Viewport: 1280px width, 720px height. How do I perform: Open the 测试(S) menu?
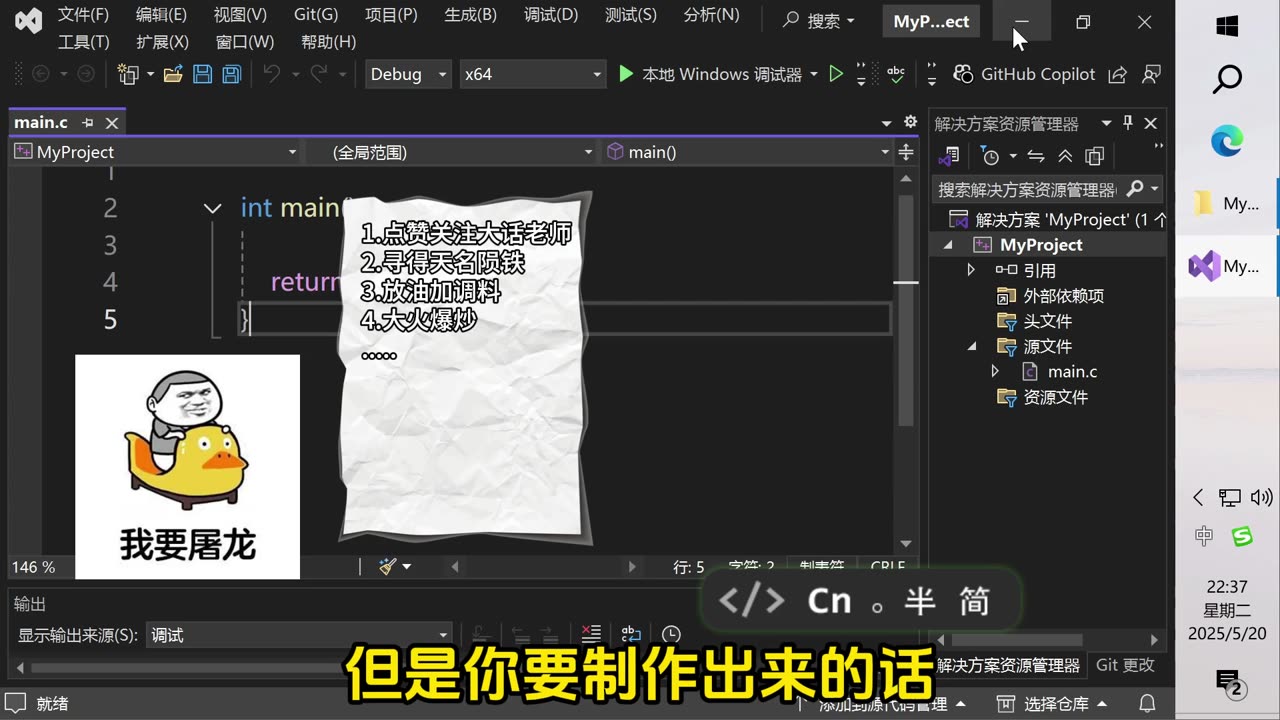pyautogui.click(x=631, y=15)
